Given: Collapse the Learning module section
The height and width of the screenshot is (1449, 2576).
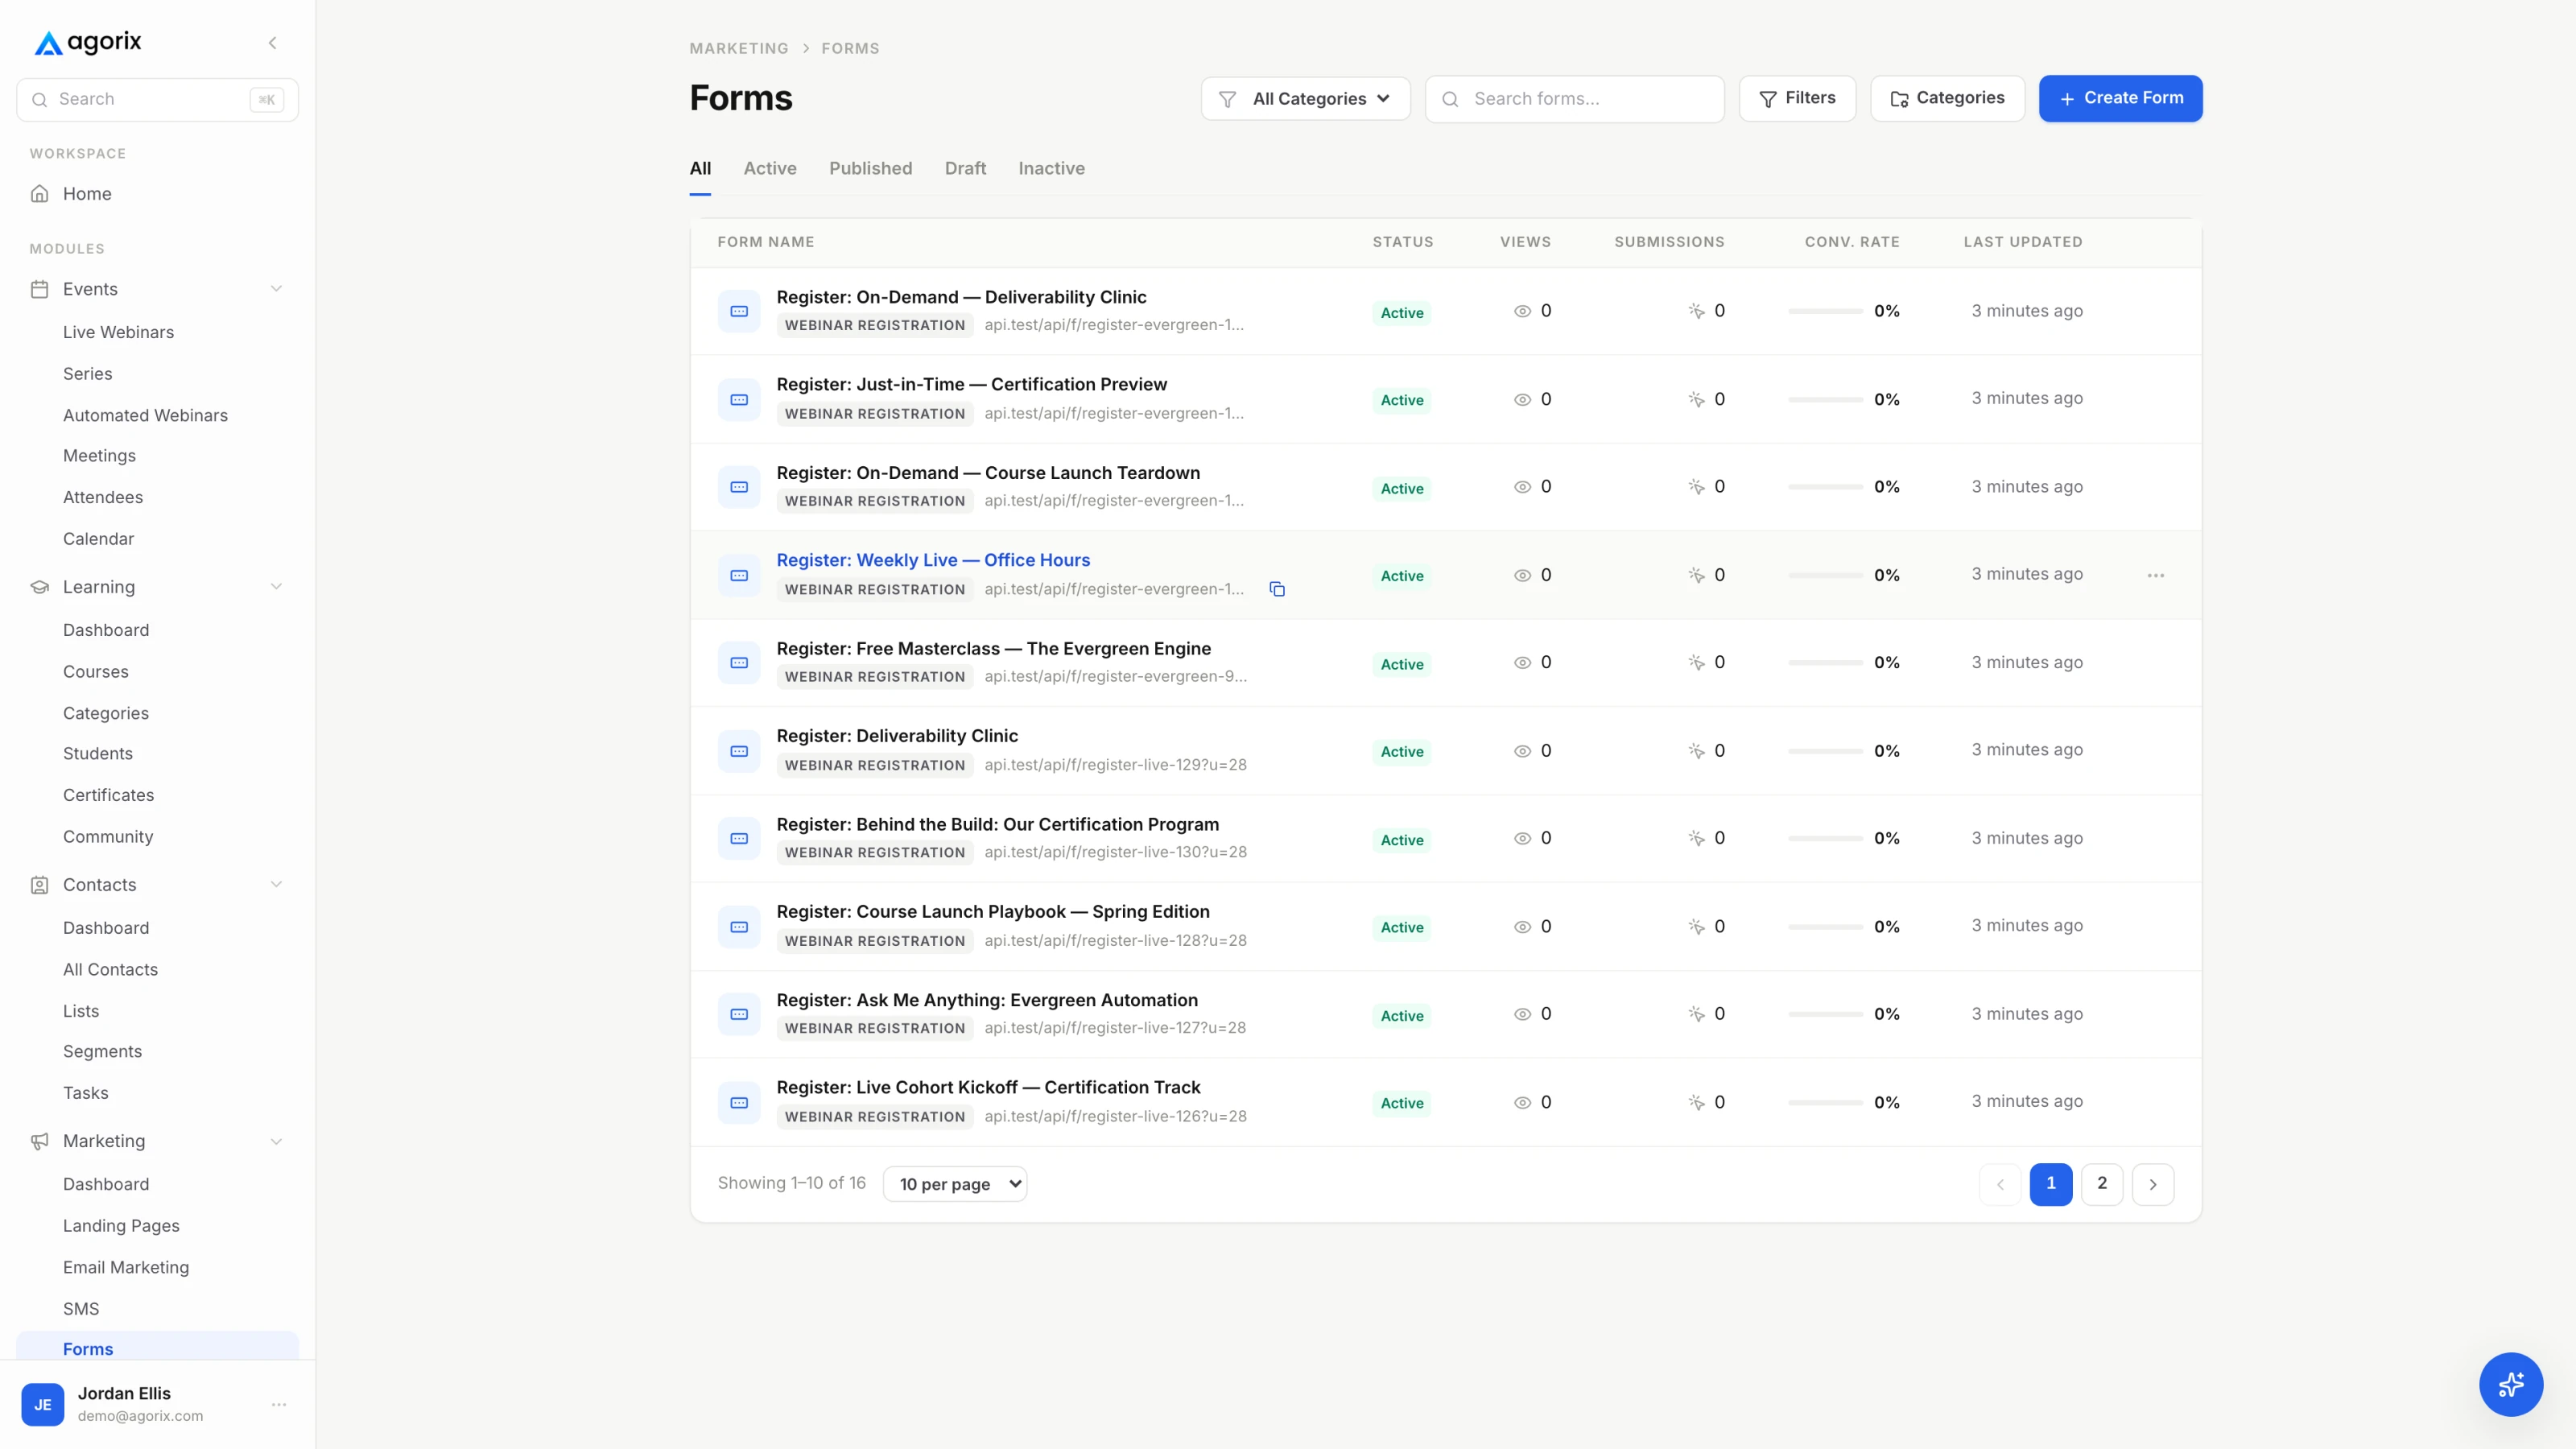Looking at the screenshot, I should point(276,587).
